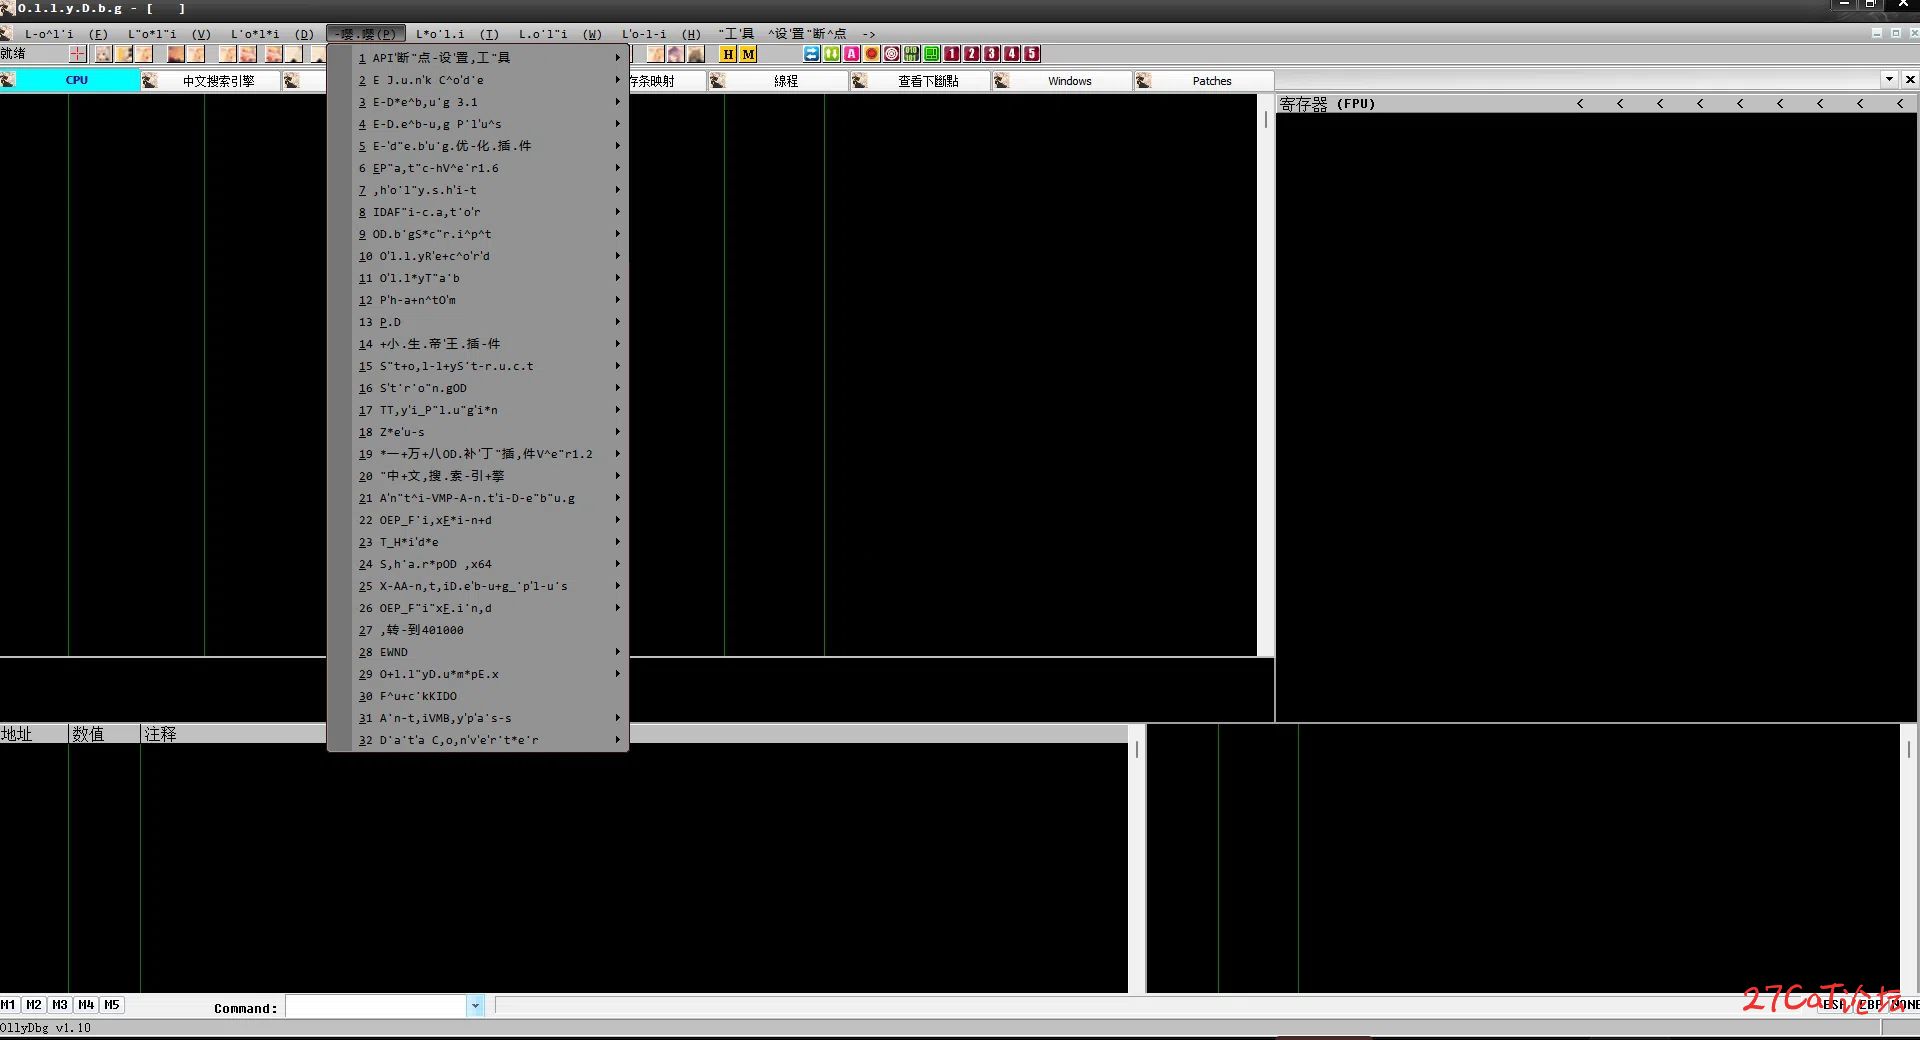Click the M2 button
Screen dimensions: 1920x1040
click(x=34, y=1005)
